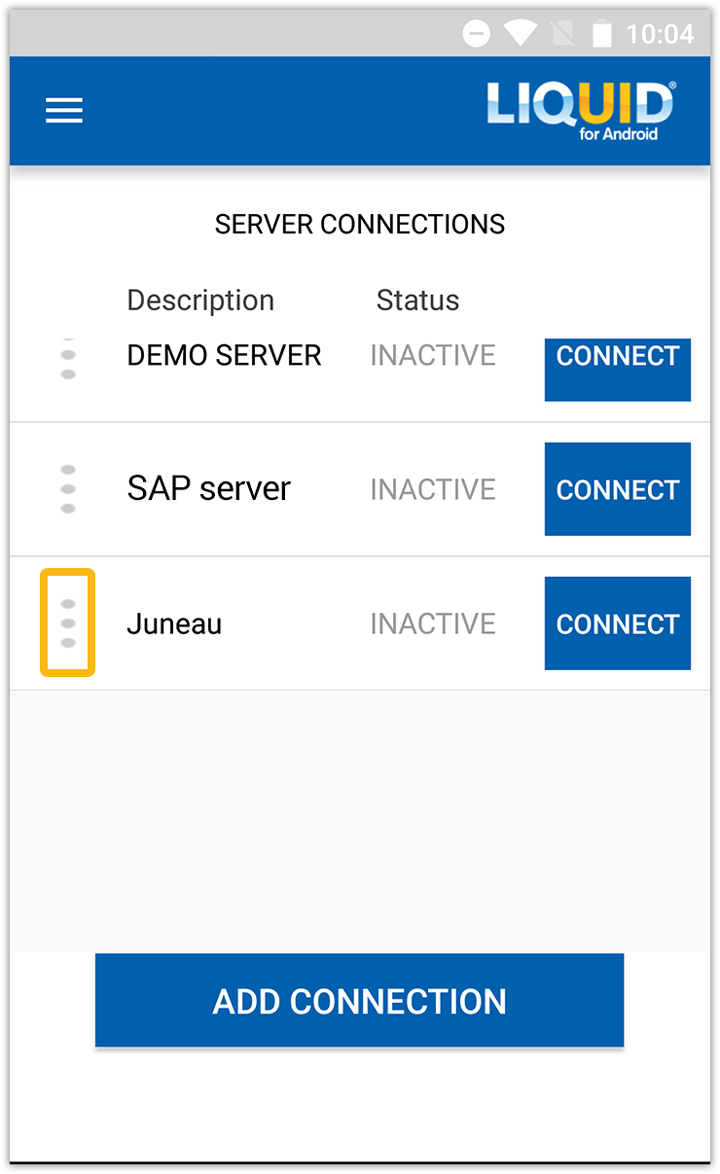
Task: Open the highlighted Juneau options menu
Action: click(68, 623)
